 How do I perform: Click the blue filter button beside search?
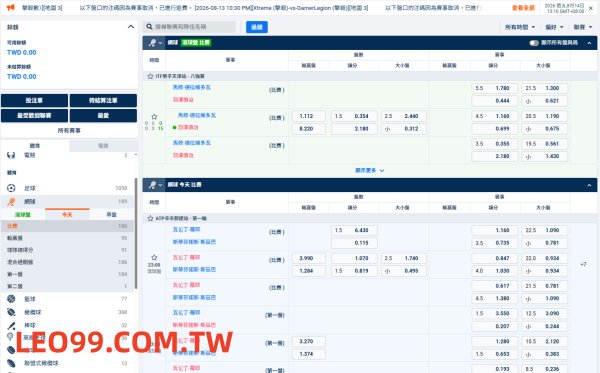pos(257,27)
